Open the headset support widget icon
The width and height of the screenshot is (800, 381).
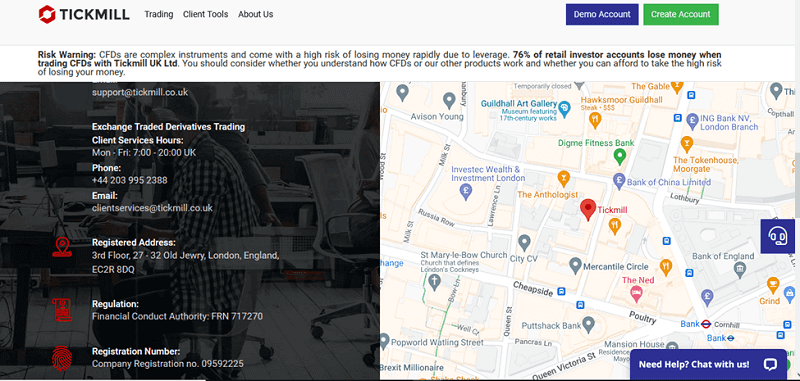click(x=778, y=236)
